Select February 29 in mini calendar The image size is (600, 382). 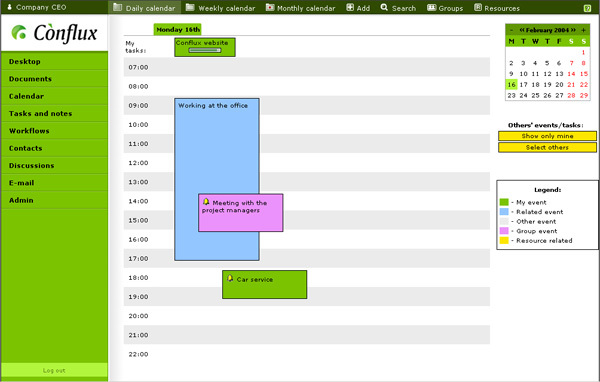coord(584,95)
